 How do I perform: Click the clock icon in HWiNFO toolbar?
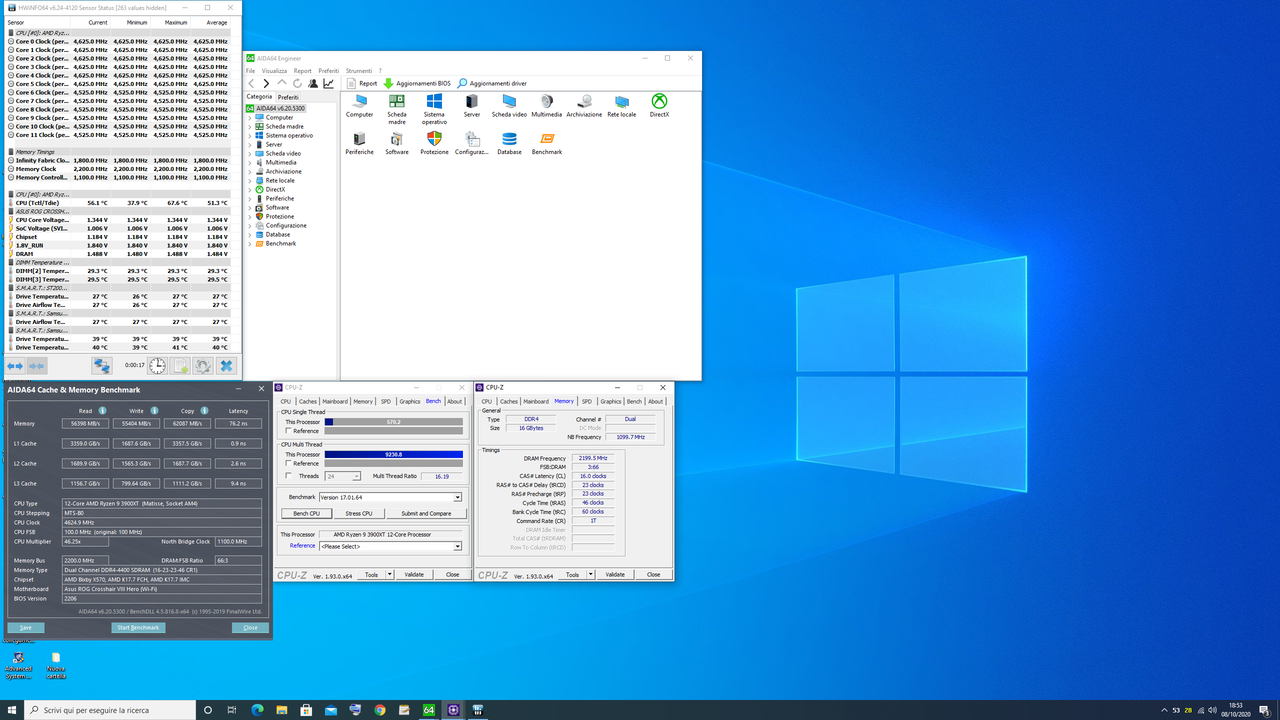(157, 366)
